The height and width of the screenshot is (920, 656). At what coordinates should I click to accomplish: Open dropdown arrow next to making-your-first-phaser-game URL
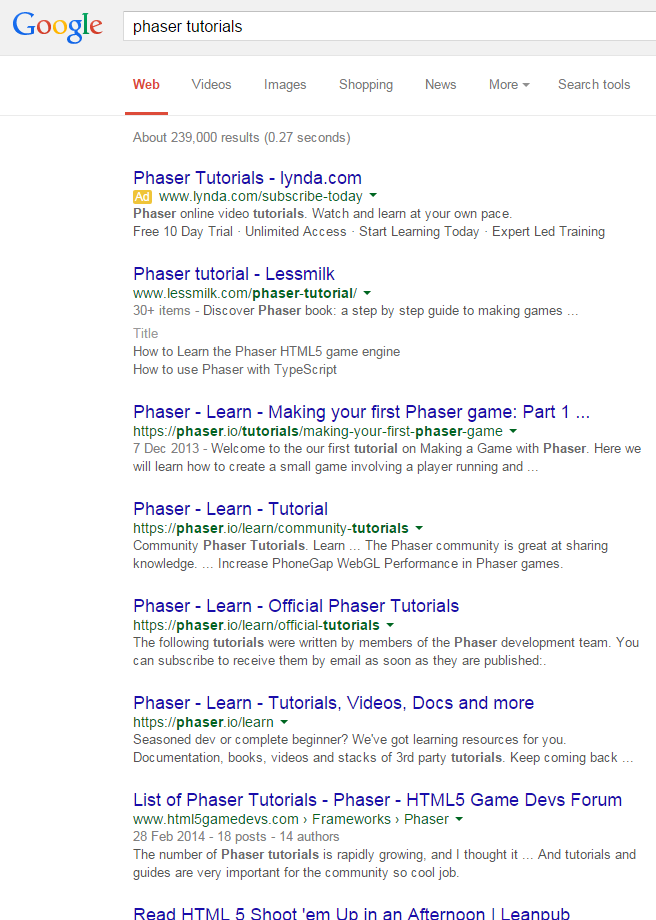[513, 431]
